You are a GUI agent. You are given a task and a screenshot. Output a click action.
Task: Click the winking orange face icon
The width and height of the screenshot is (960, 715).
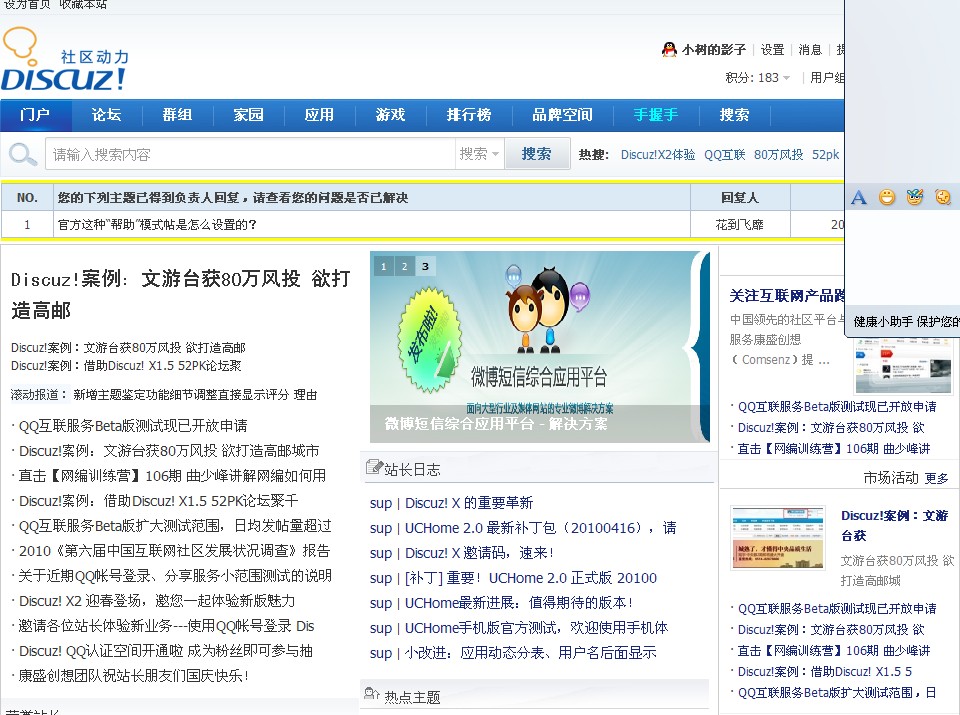(x=943, y=197)
